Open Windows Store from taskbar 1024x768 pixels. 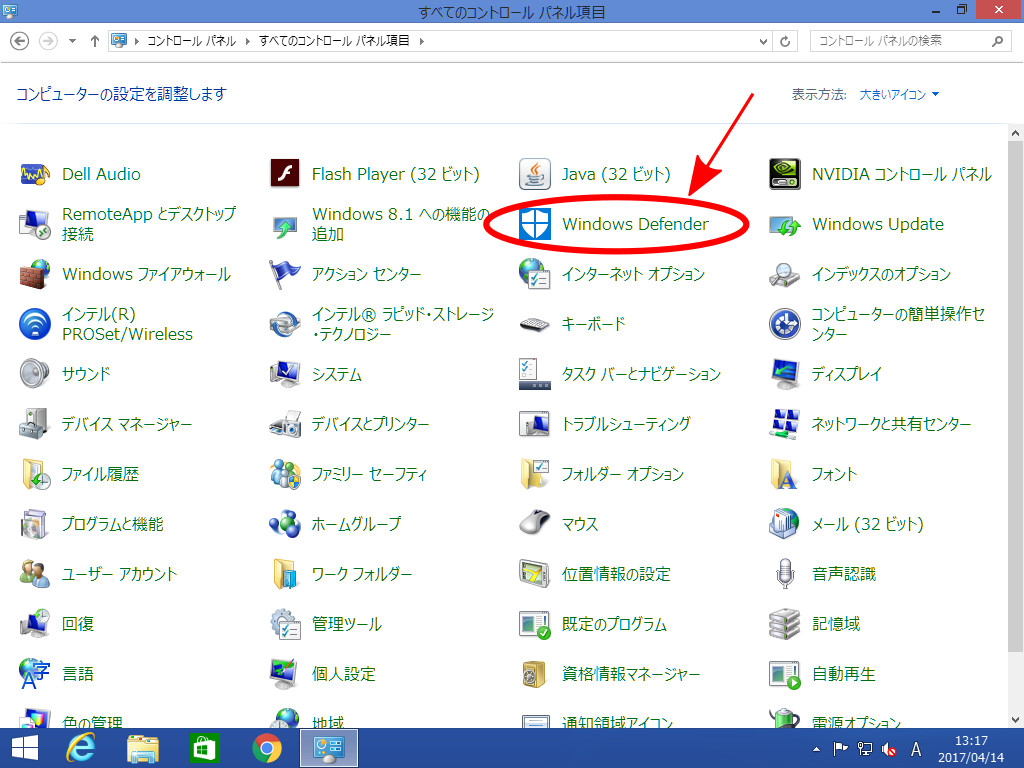[x=204, y=748]
